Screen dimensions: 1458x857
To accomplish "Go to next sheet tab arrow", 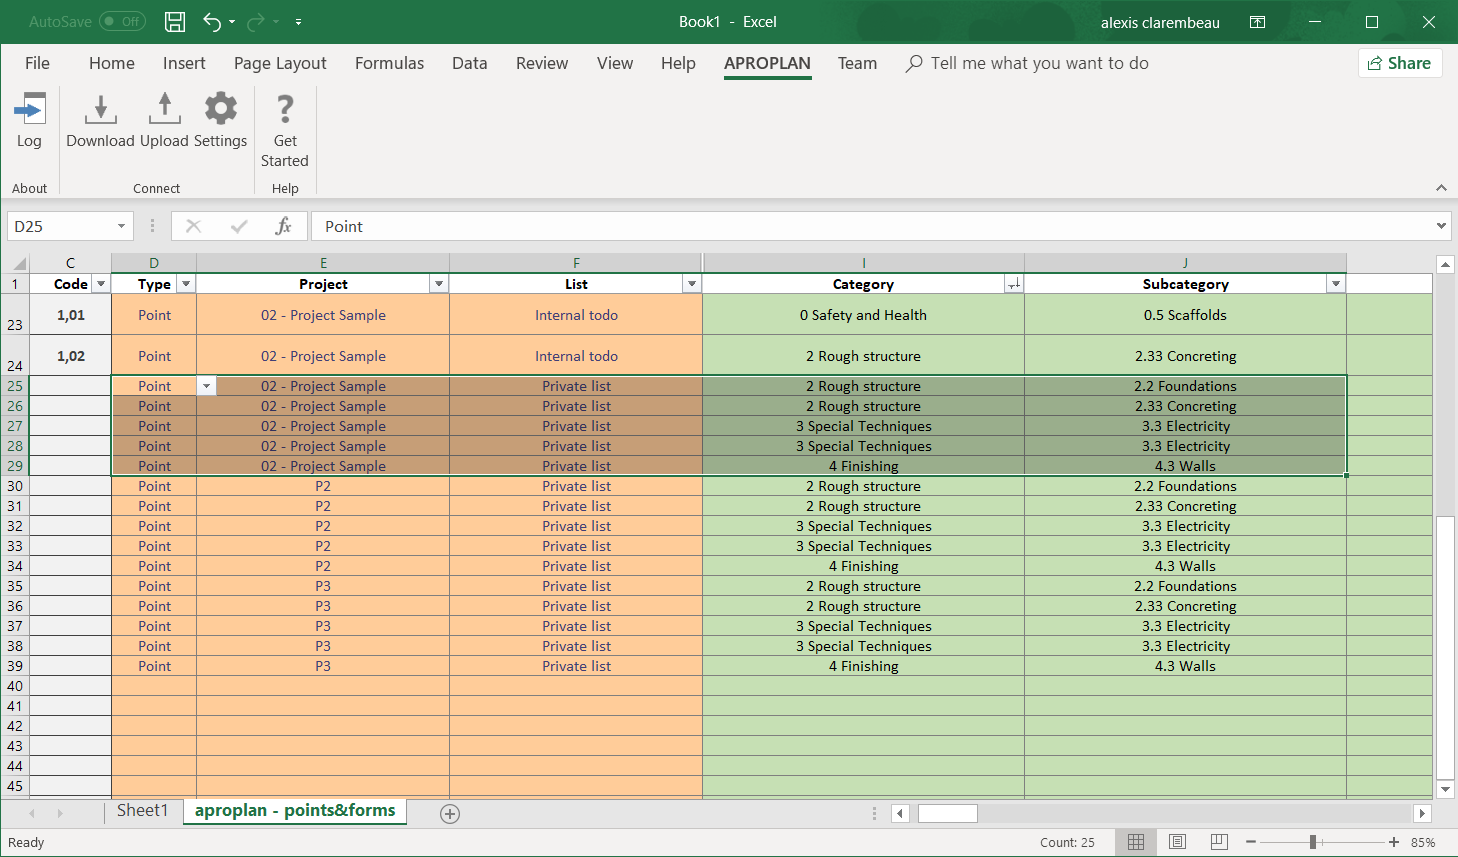I will point(60,814).
